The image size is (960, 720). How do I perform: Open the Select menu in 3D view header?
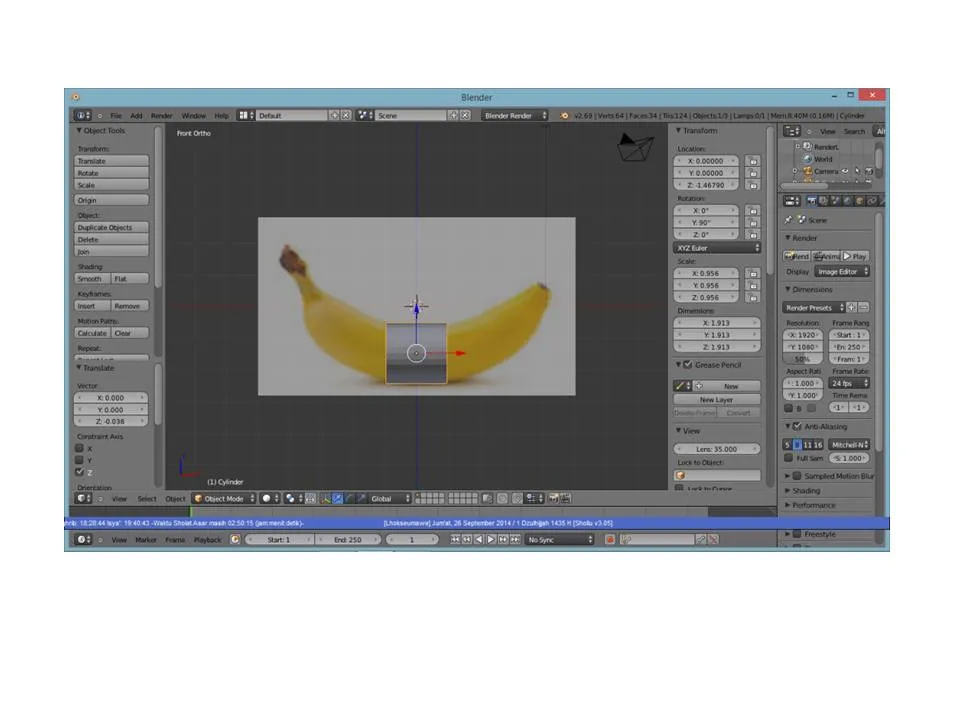tap(147, 498)
